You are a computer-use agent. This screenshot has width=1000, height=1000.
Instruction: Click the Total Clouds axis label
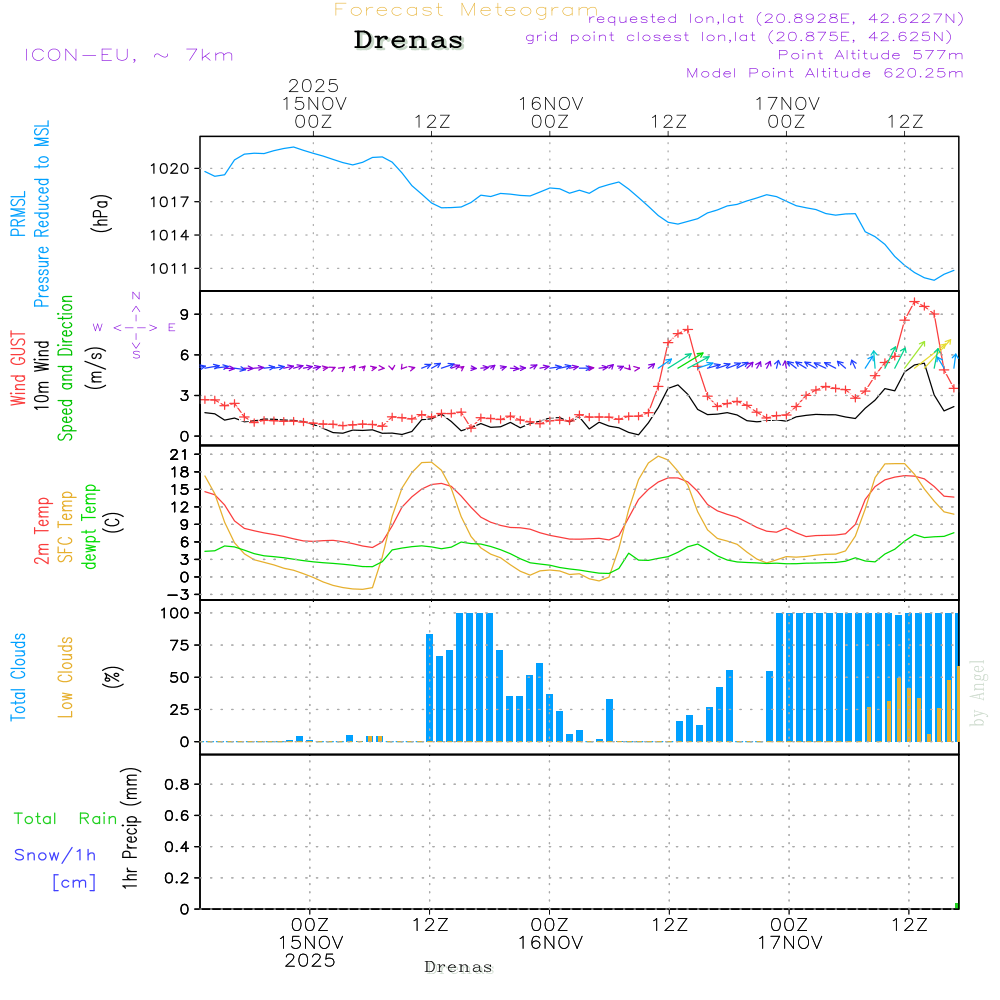(x=19, y=677)
